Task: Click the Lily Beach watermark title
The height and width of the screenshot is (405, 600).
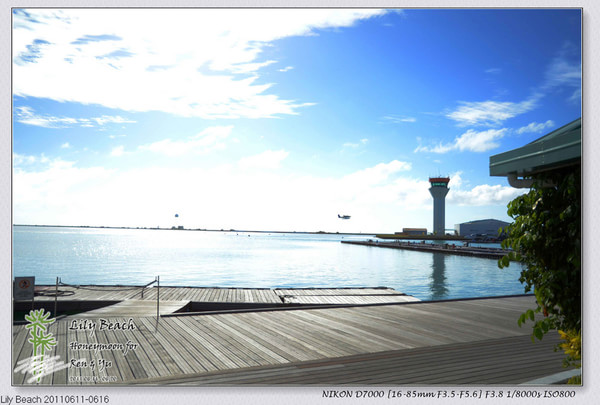Action: [101, 325]
